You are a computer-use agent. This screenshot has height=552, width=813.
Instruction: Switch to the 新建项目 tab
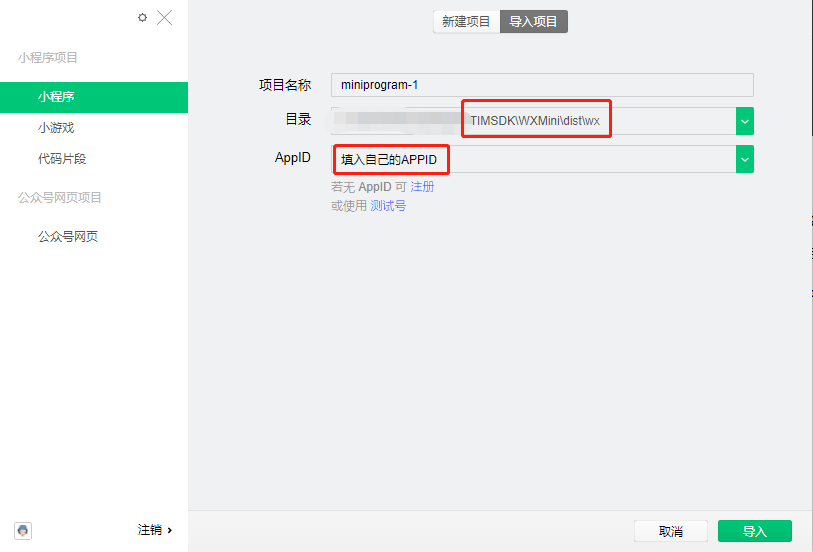pyautogui.click(x=466, y=22)
